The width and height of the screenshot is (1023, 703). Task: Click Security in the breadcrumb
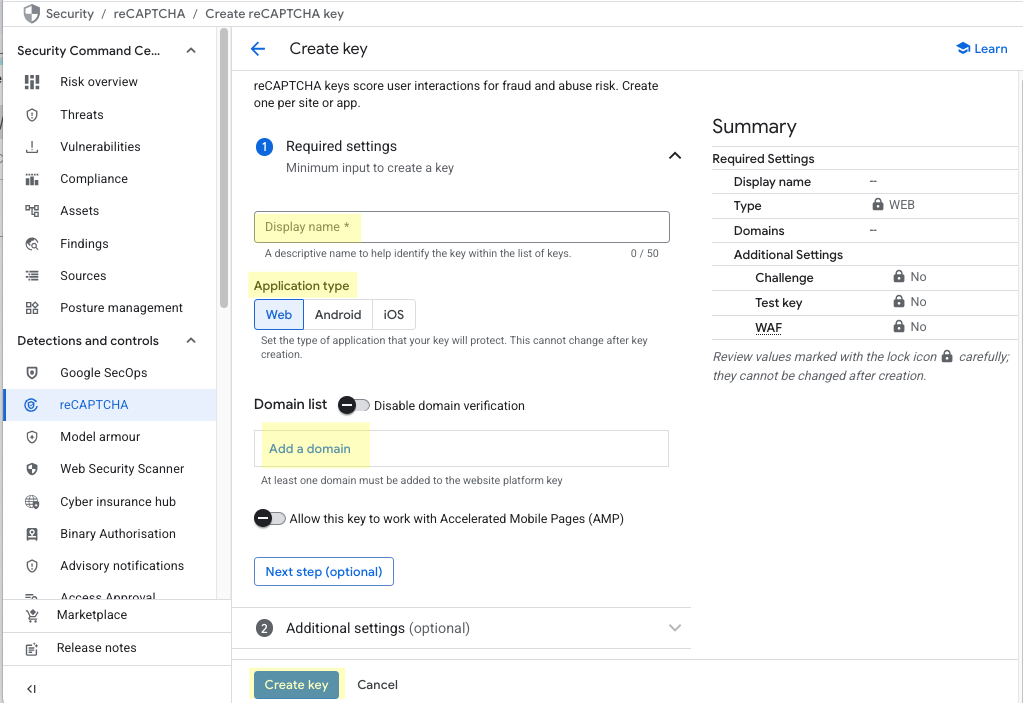point(70,14)
